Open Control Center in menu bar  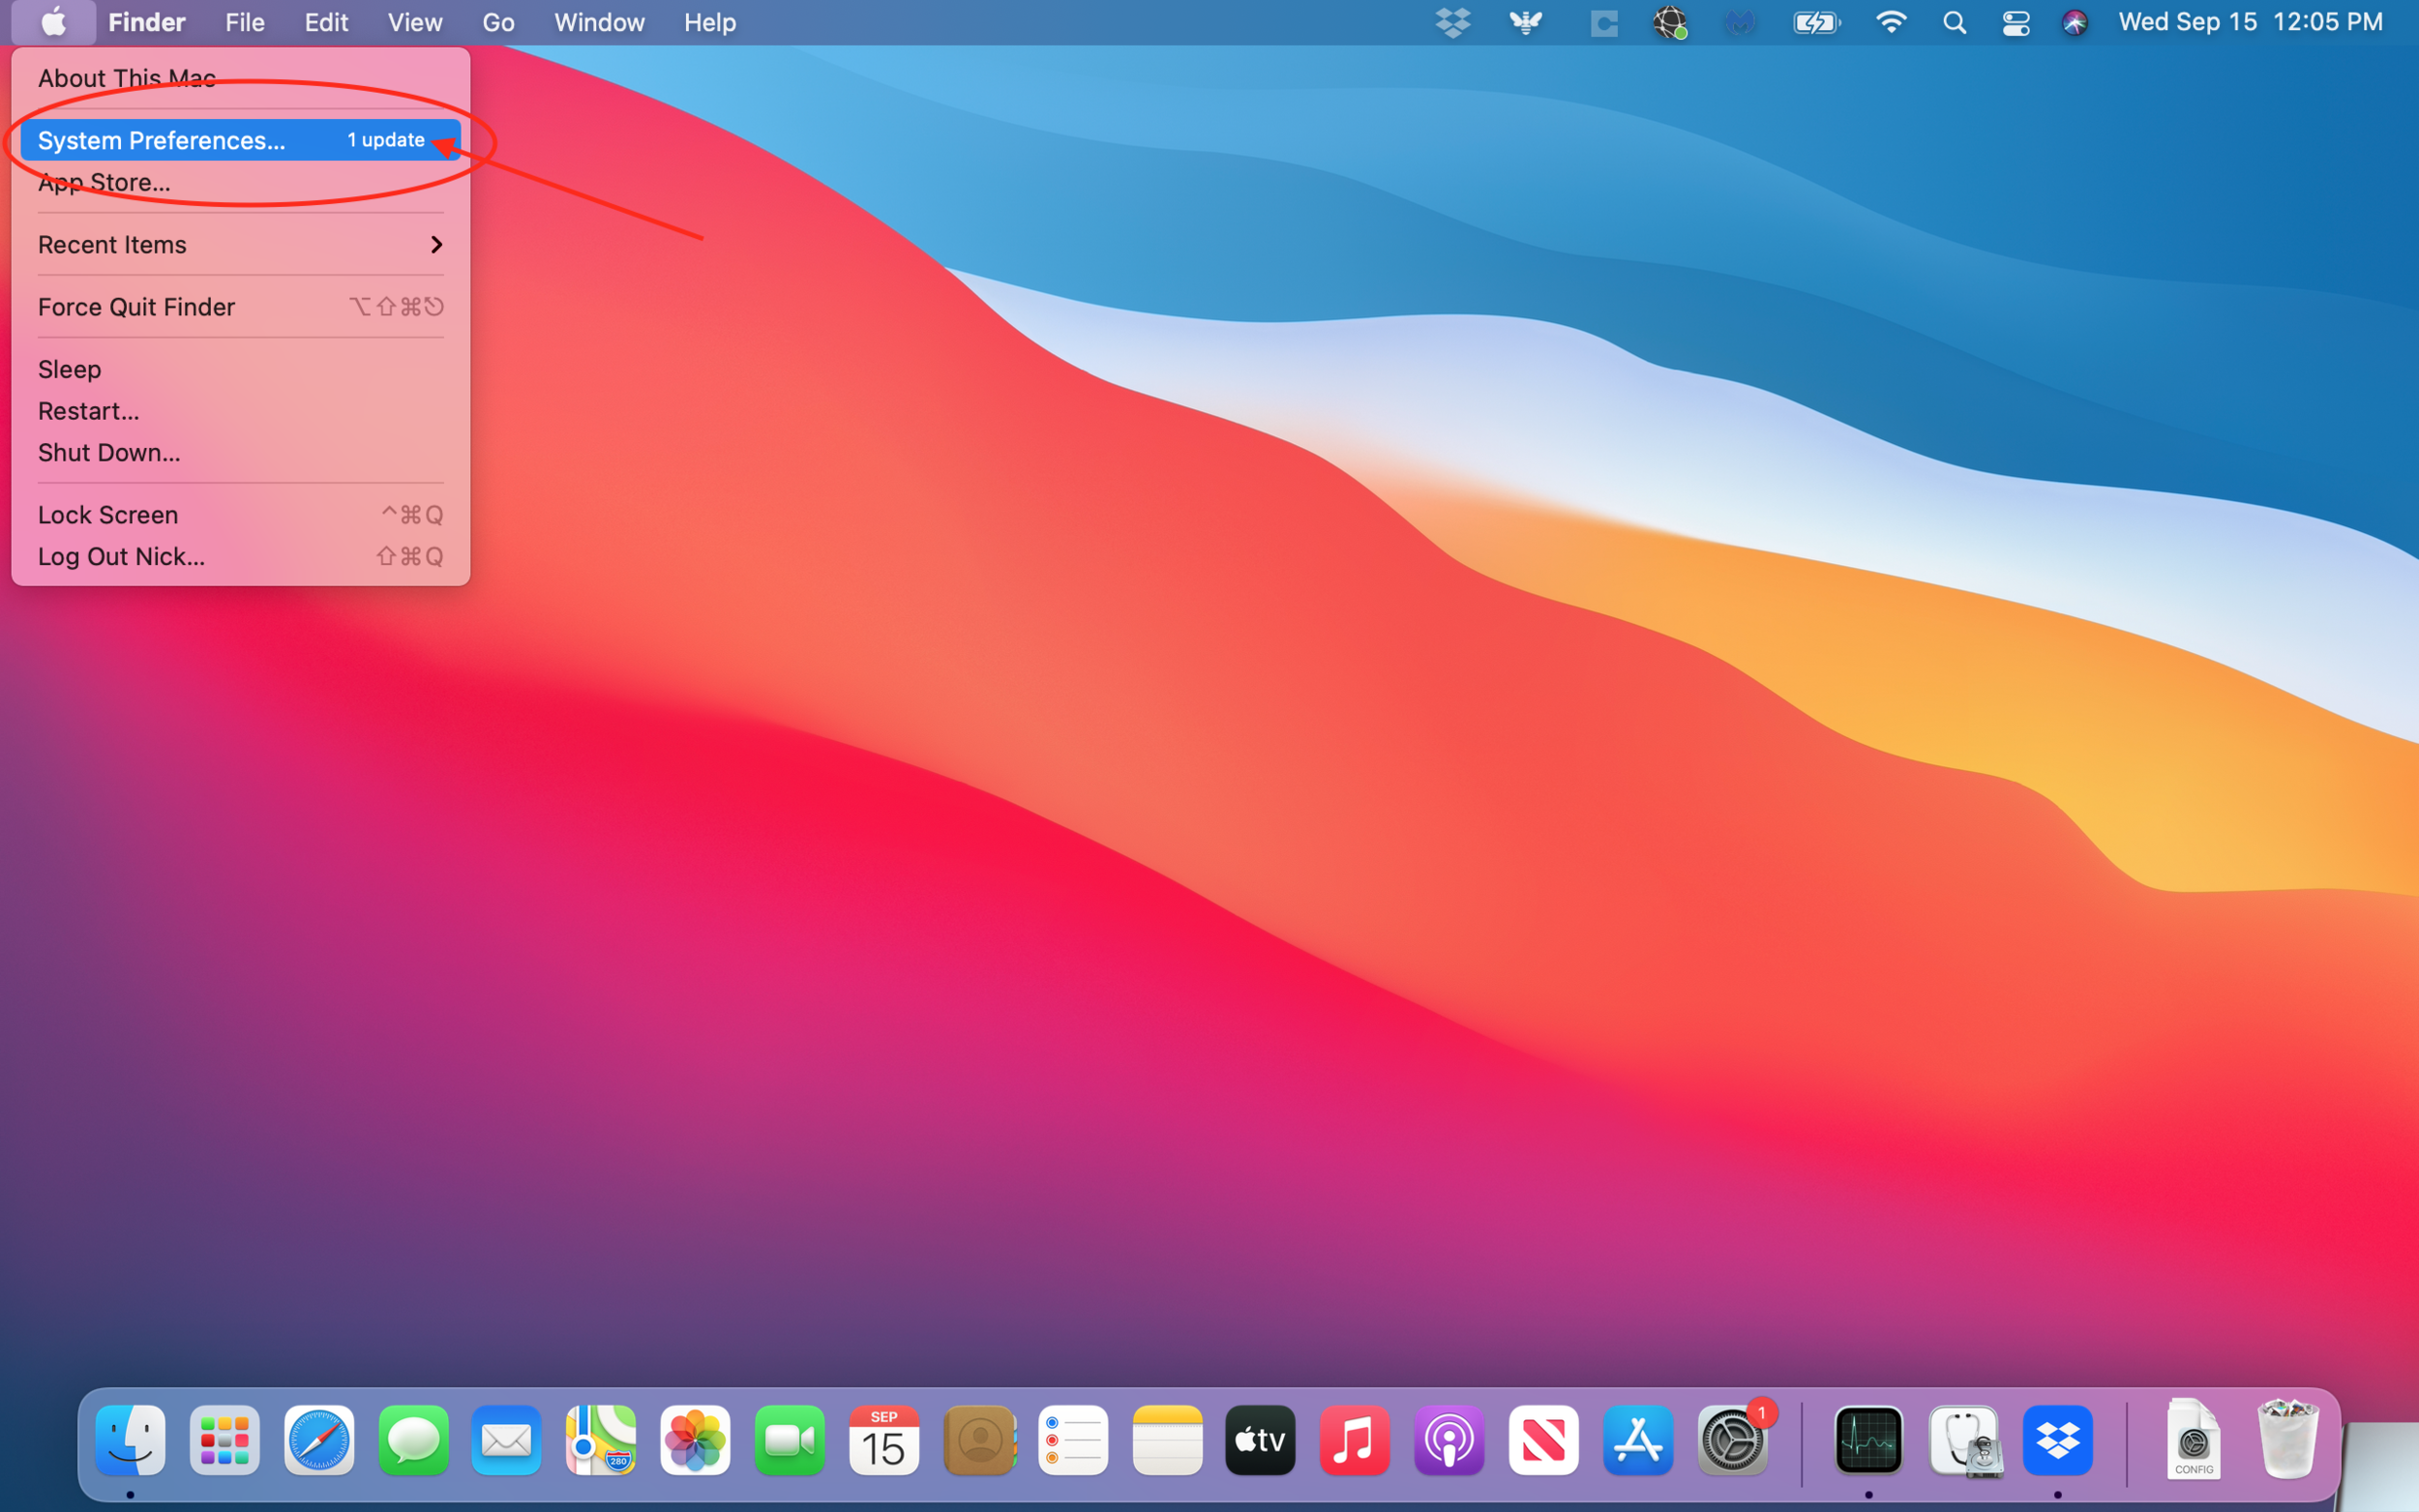coord(2016,22)
